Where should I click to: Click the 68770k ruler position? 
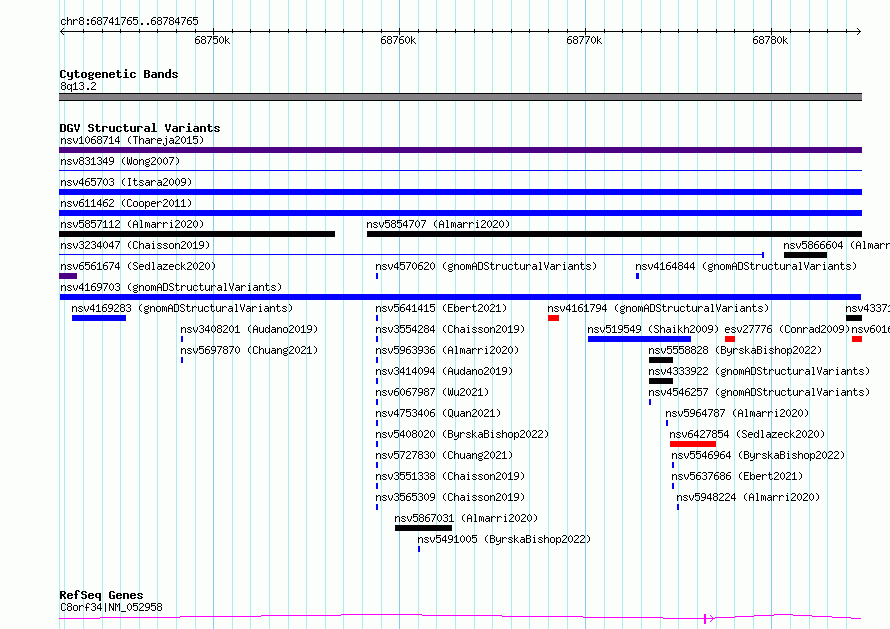coord(584,40)
